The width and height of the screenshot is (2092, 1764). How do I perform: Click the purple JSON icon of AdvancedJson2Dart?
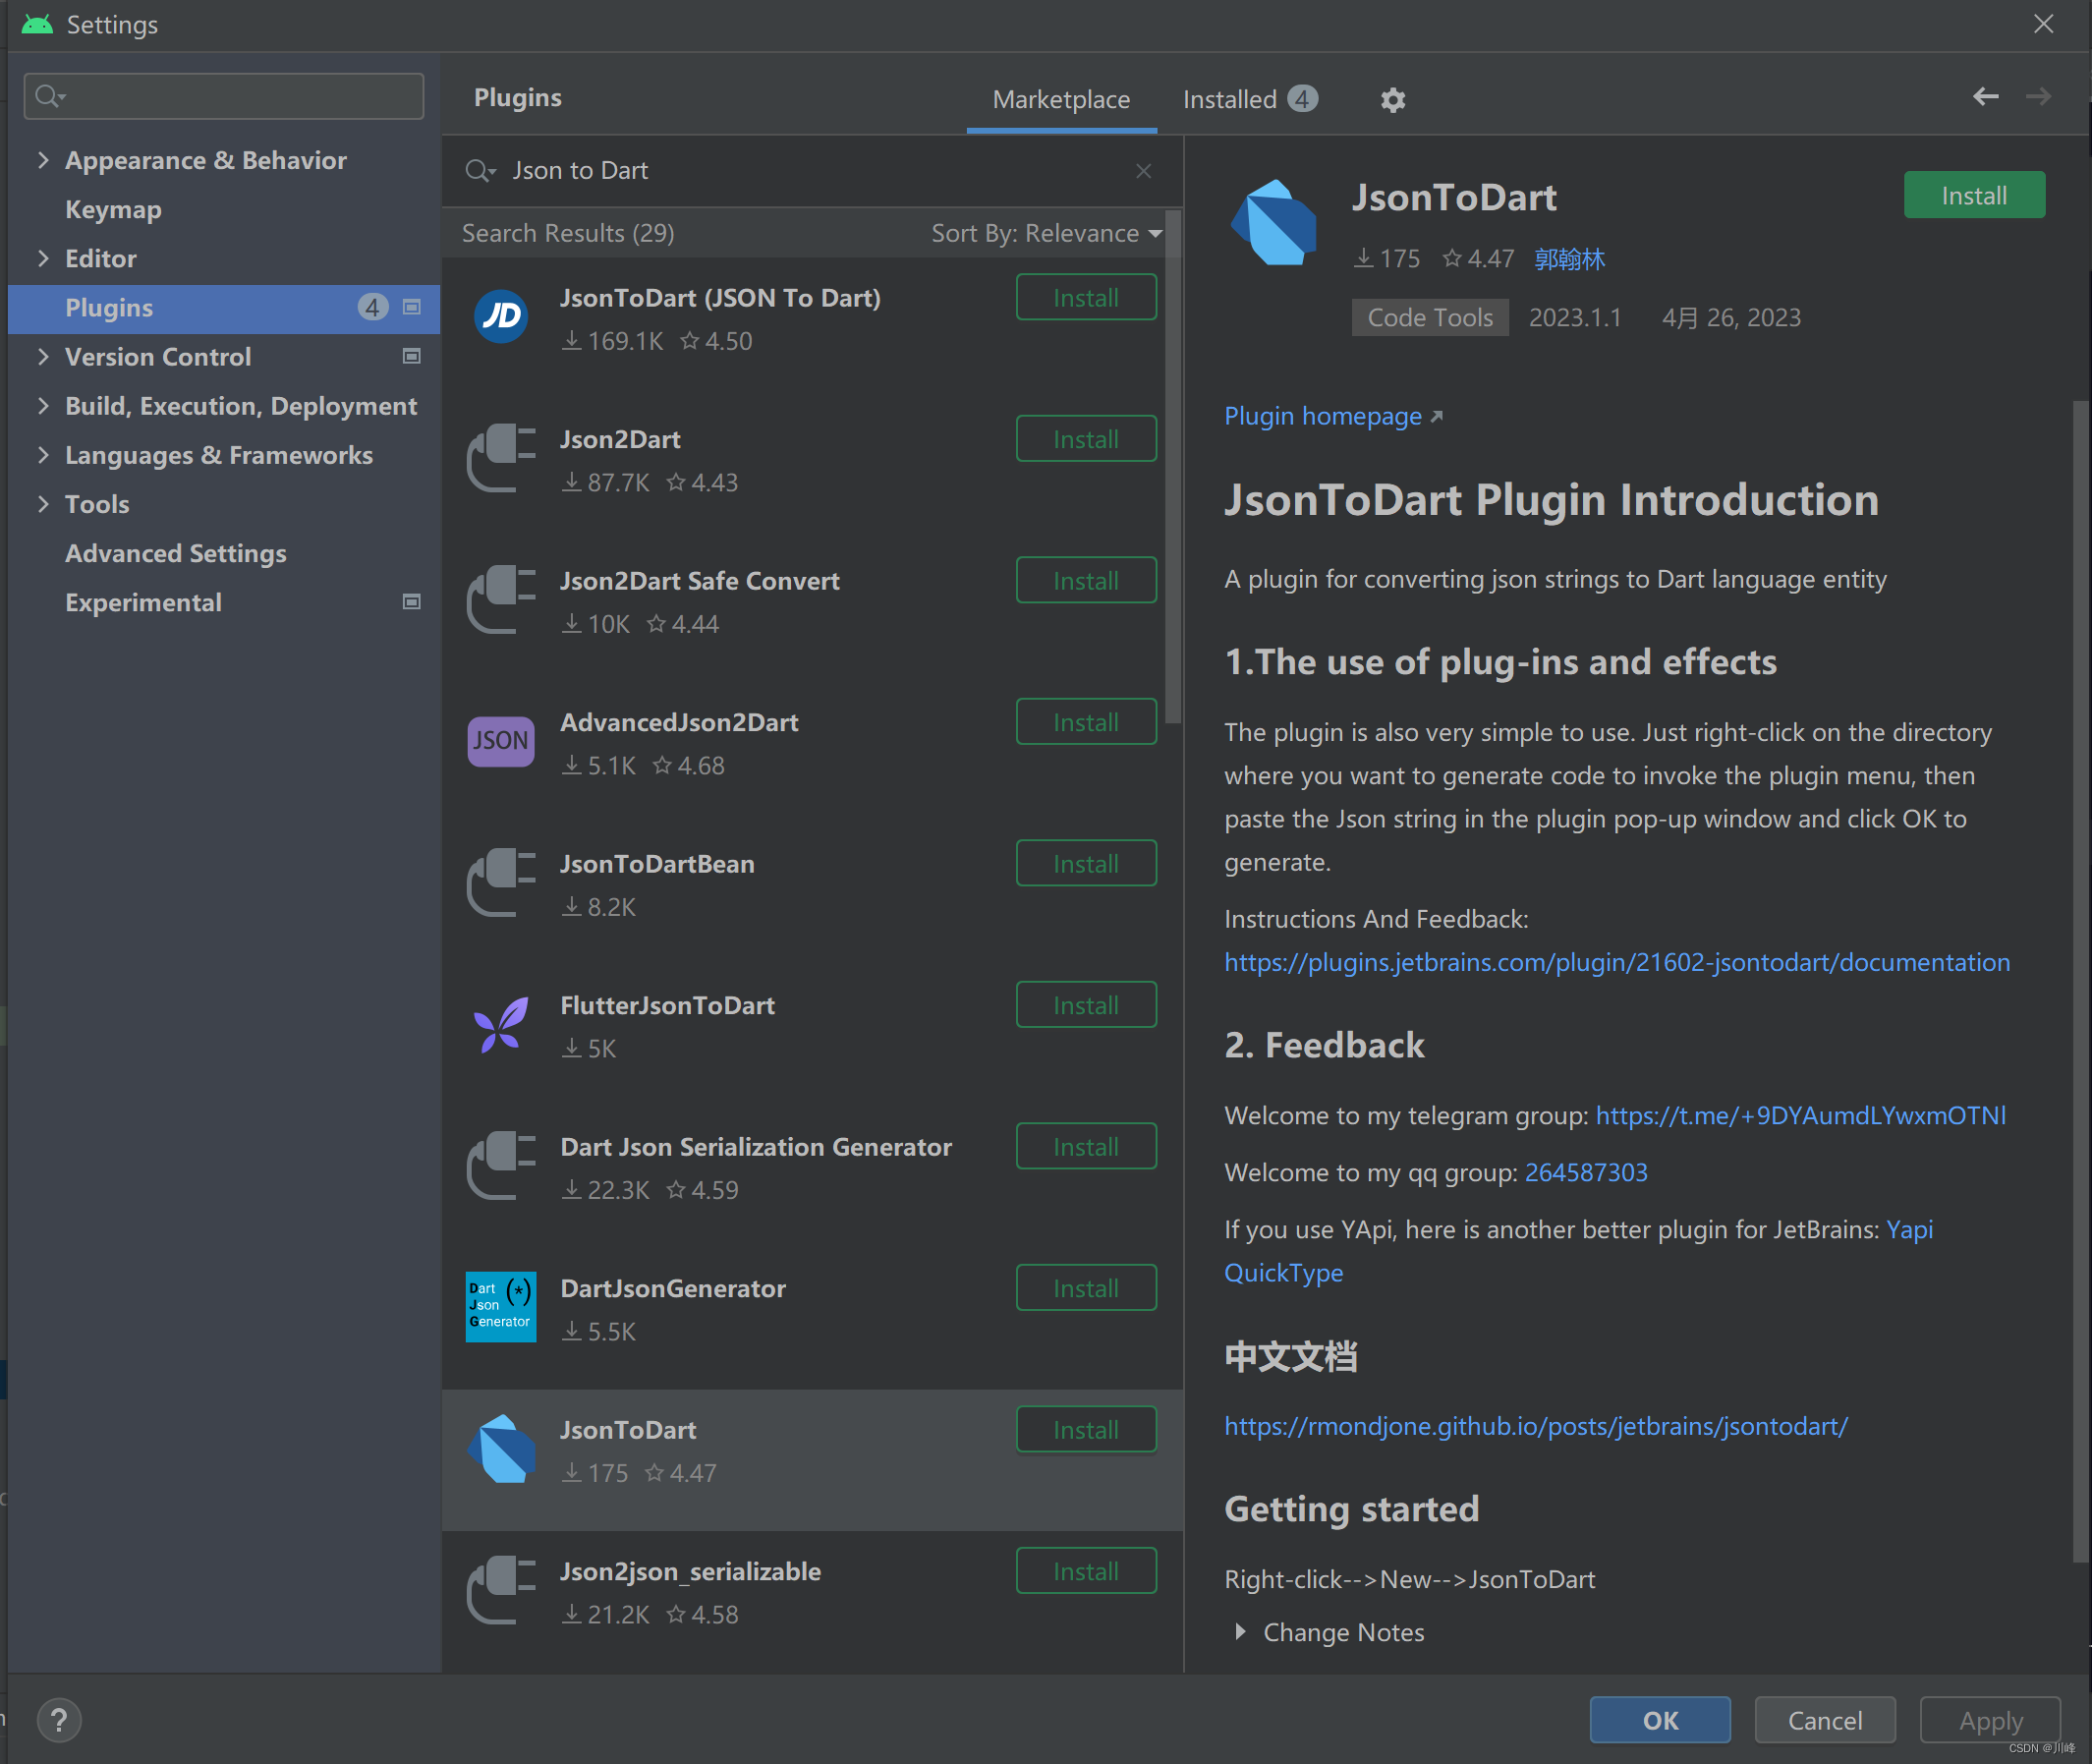(501, 741)
